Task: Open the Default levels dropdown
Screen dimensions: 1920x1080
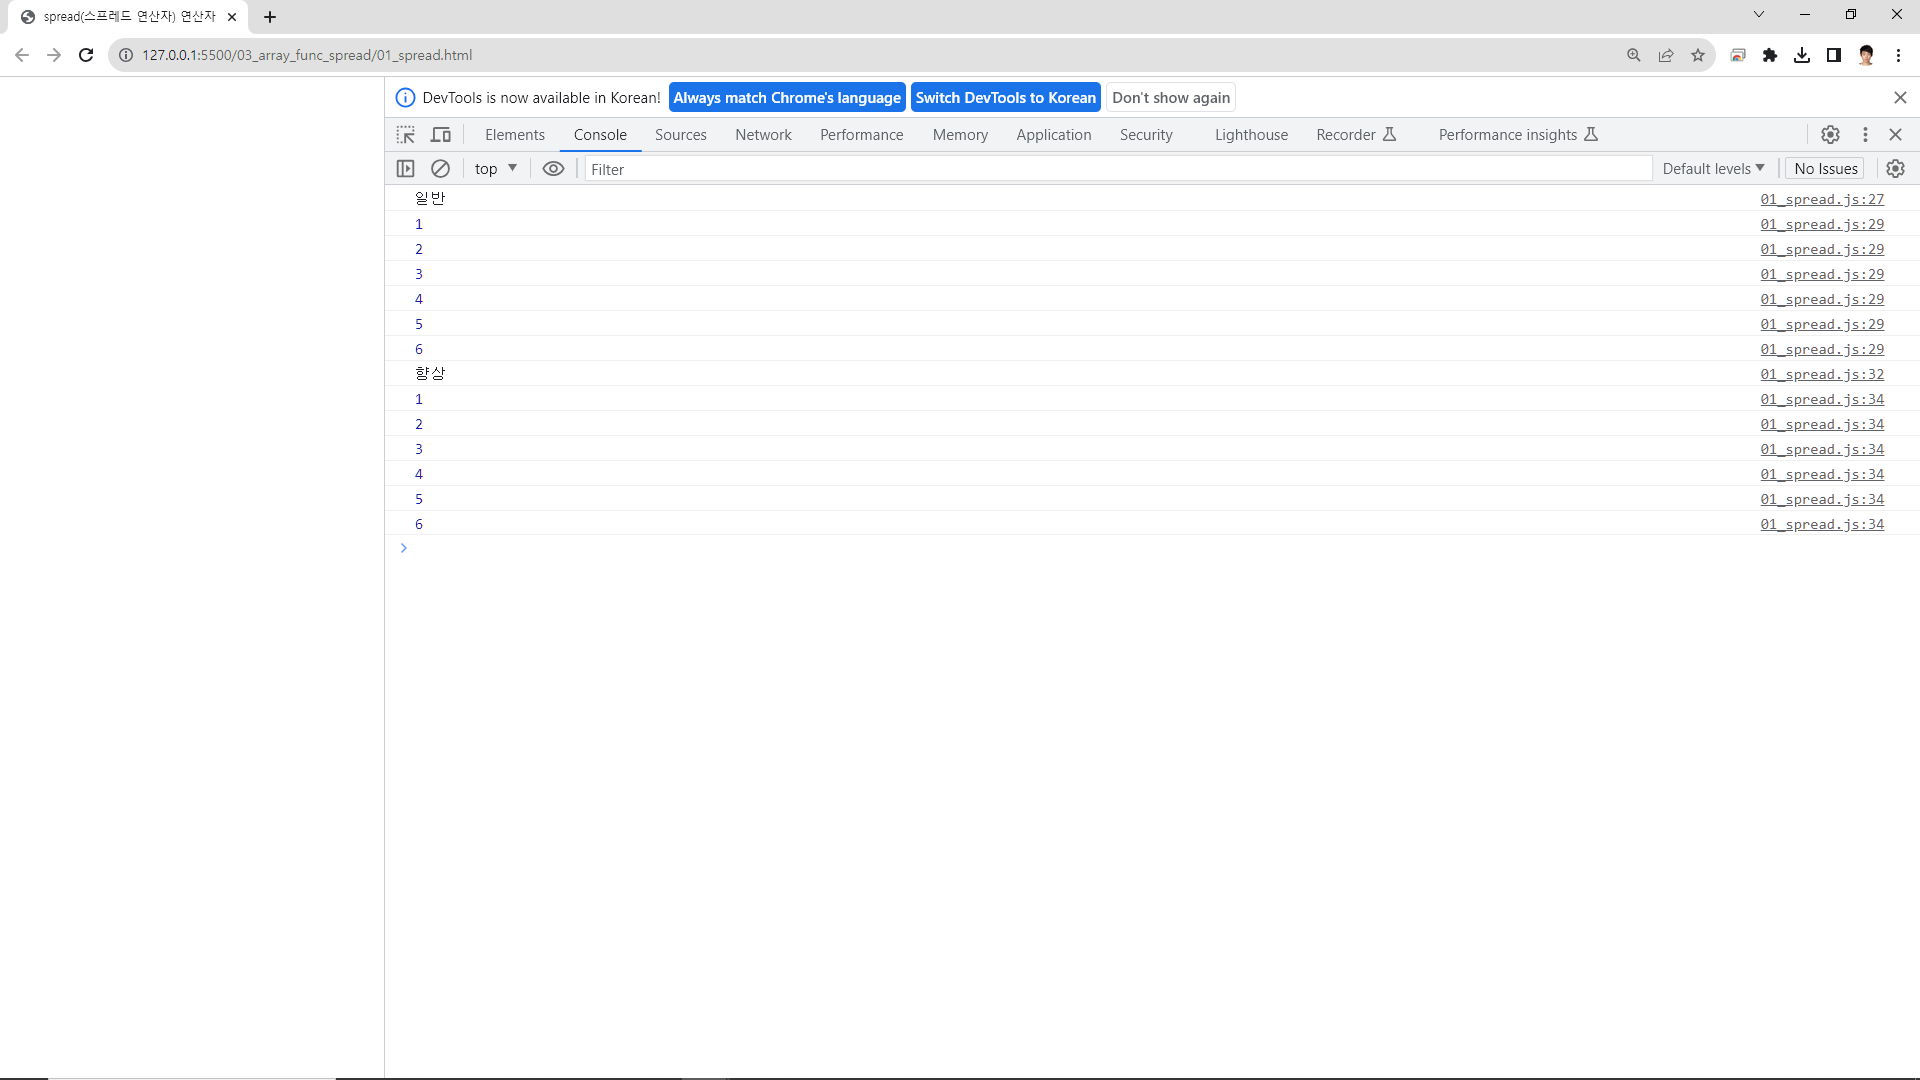Action: click(1713, 169)
